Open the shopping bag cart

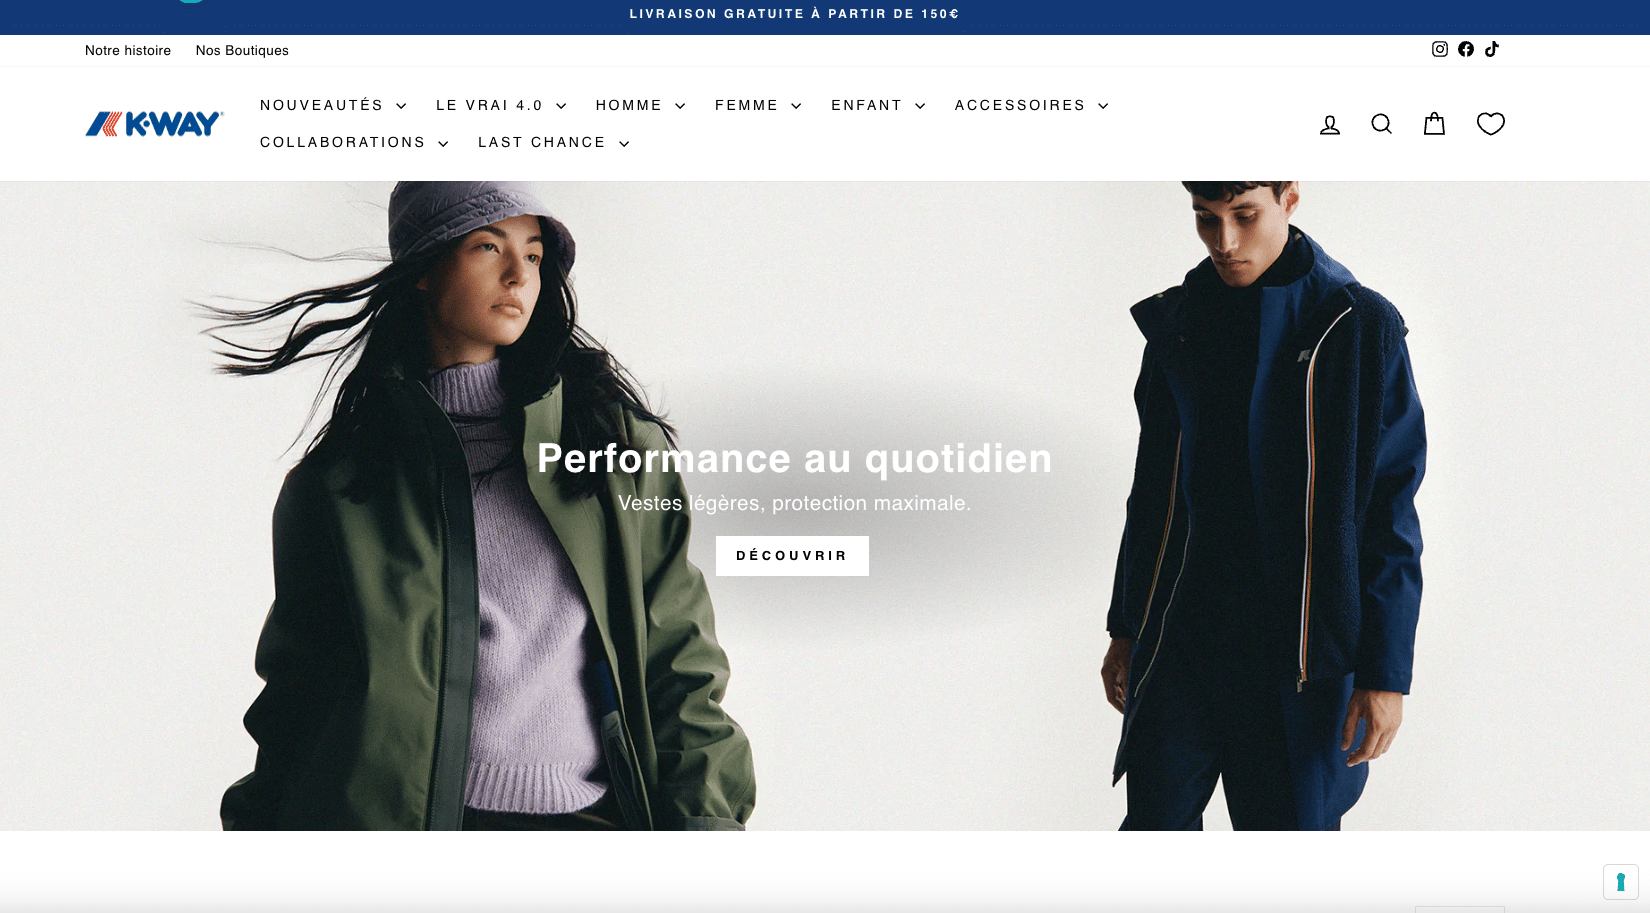tap(1434, 124)
